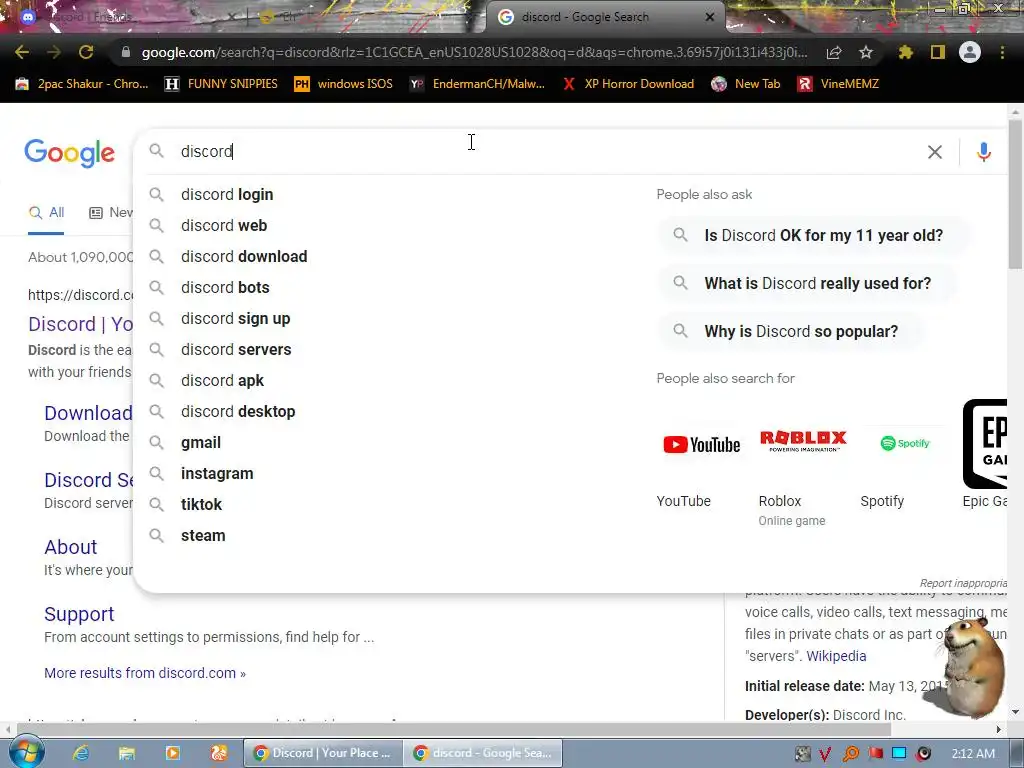Clear the search box with the X icon

(935, 152)
